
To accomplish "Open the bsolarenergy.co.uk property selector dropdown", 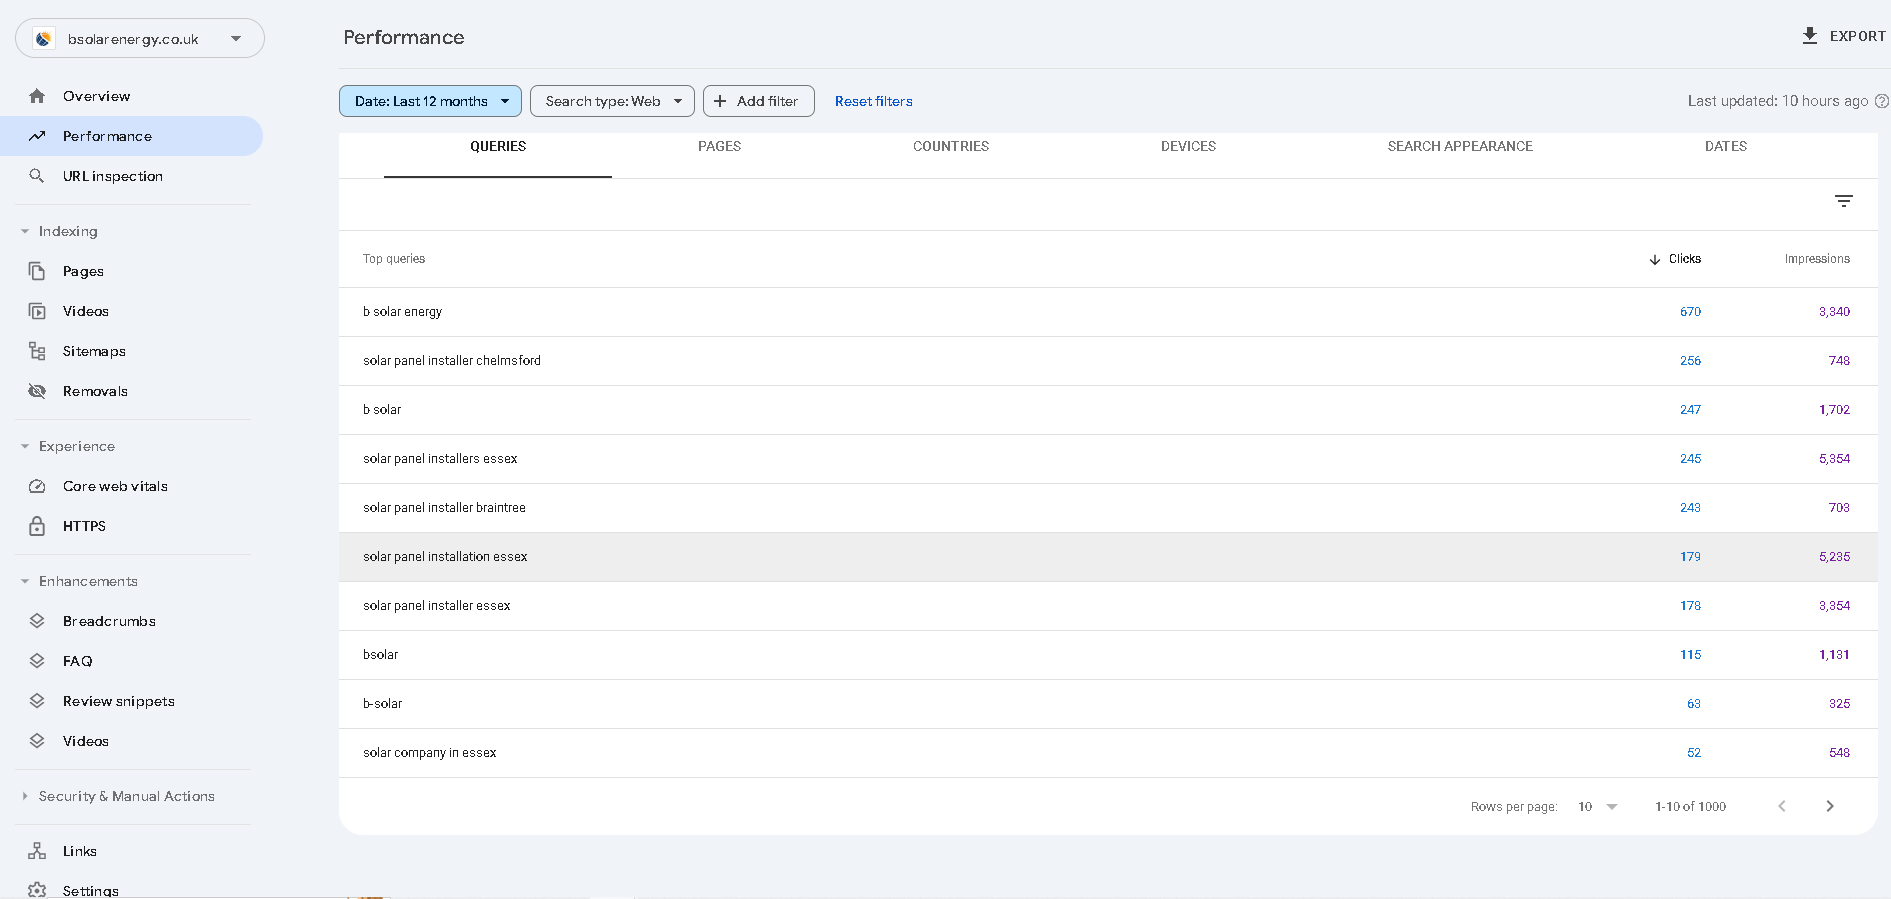I will tap(140, 39).
